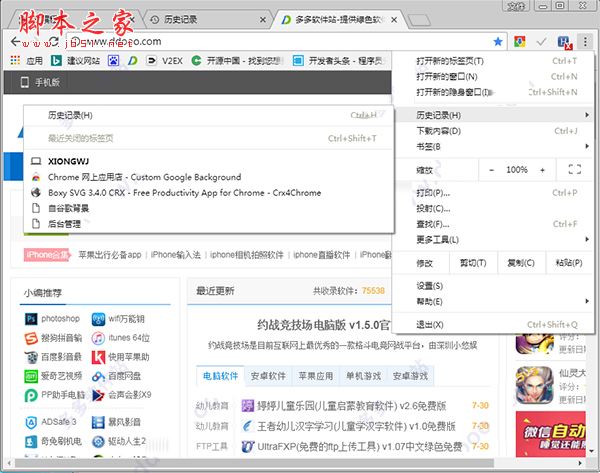600x473 pixels.
Task: Click the bookmark star icon
Action: point(498,41)
